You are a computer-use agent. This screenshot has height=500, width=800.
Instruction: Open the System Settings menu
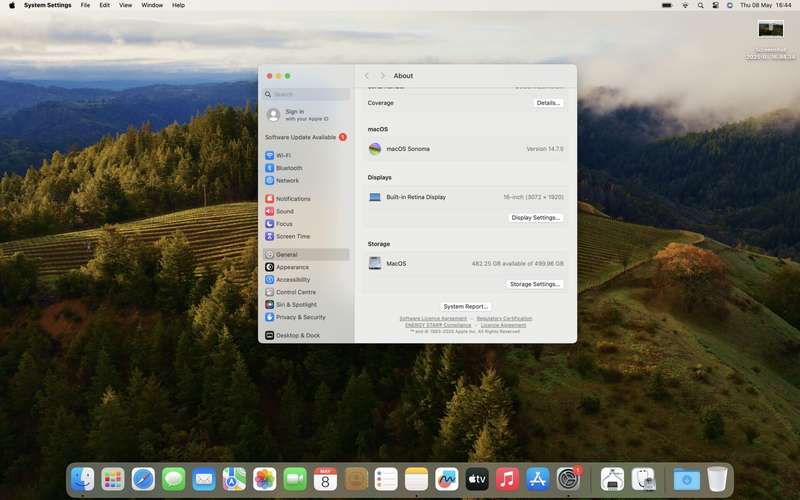(47, 5)
